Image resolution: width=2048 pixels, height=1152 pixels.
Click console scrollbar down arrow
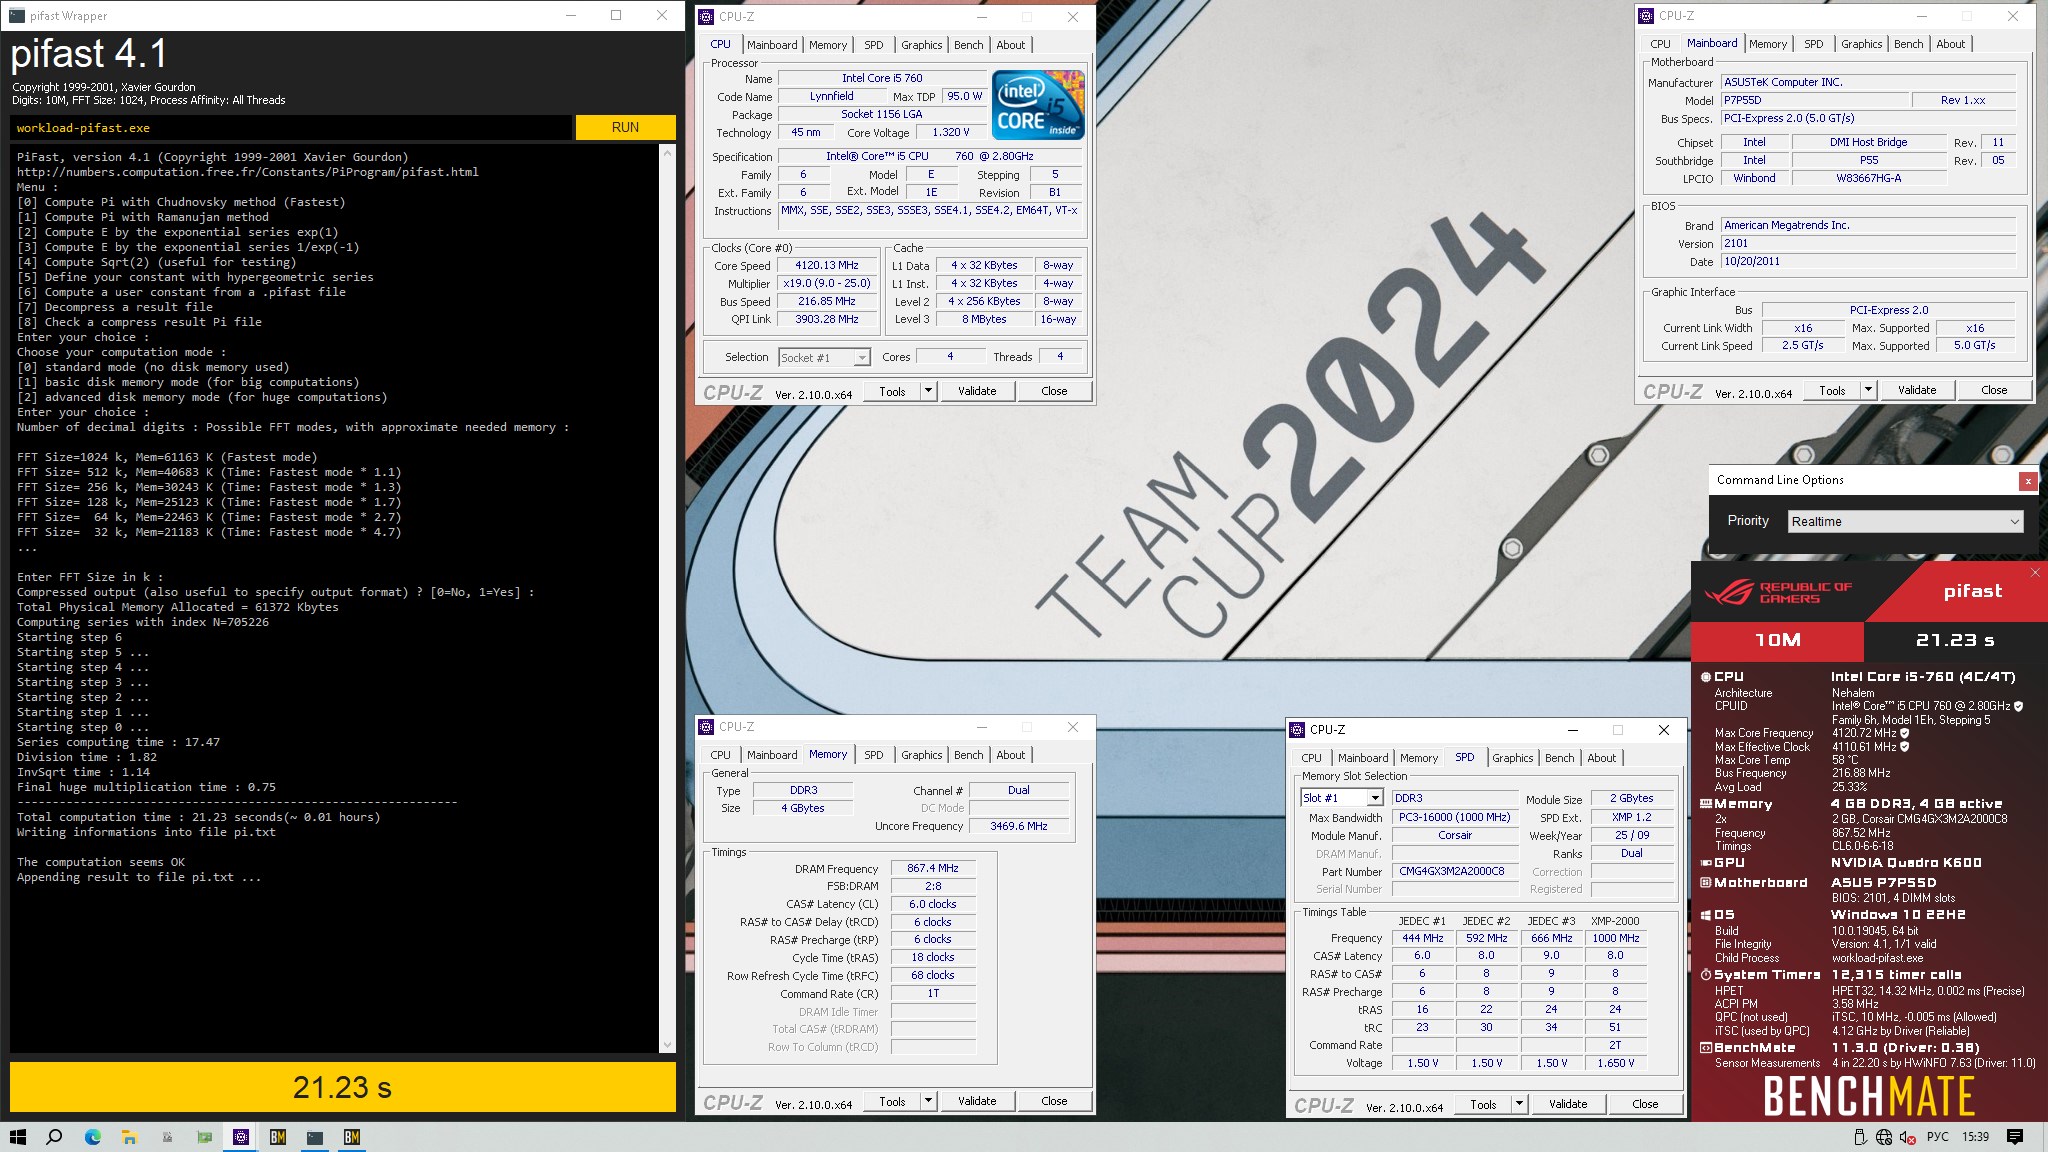(x=667, y=1045)
